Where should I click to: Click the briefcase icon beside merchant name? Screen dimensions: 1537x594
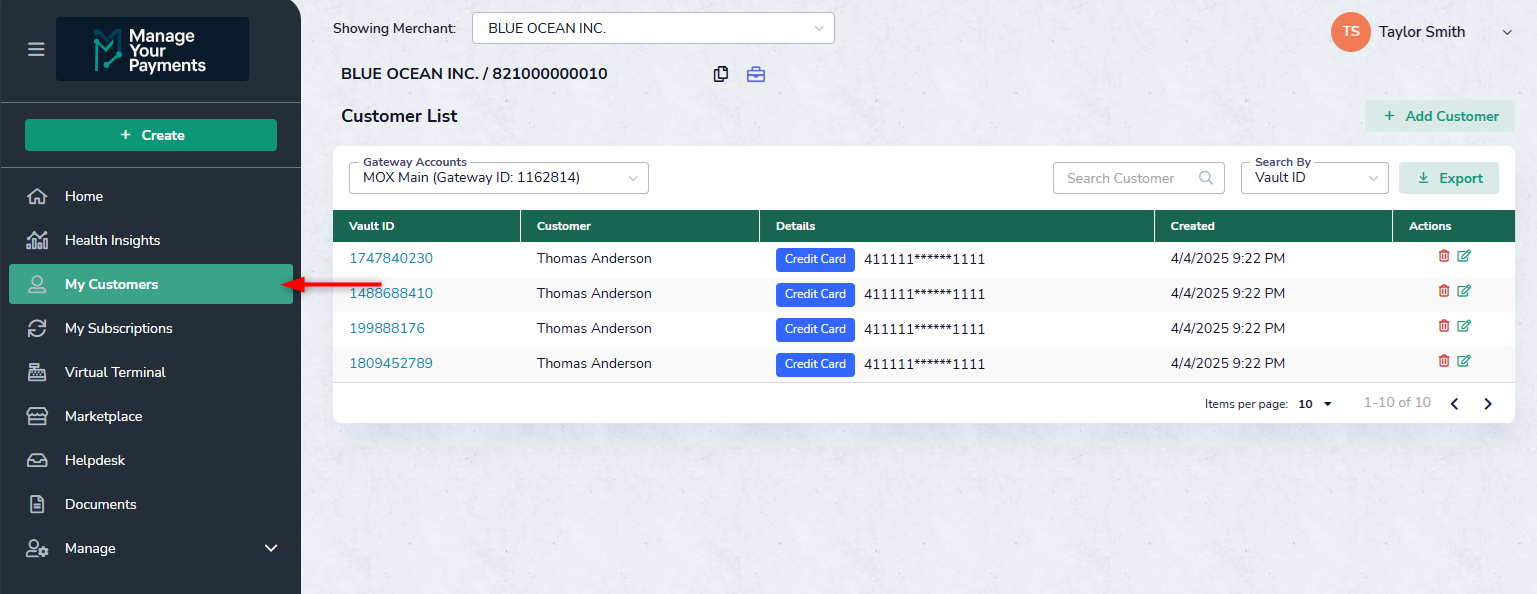(x=756, y=74)
